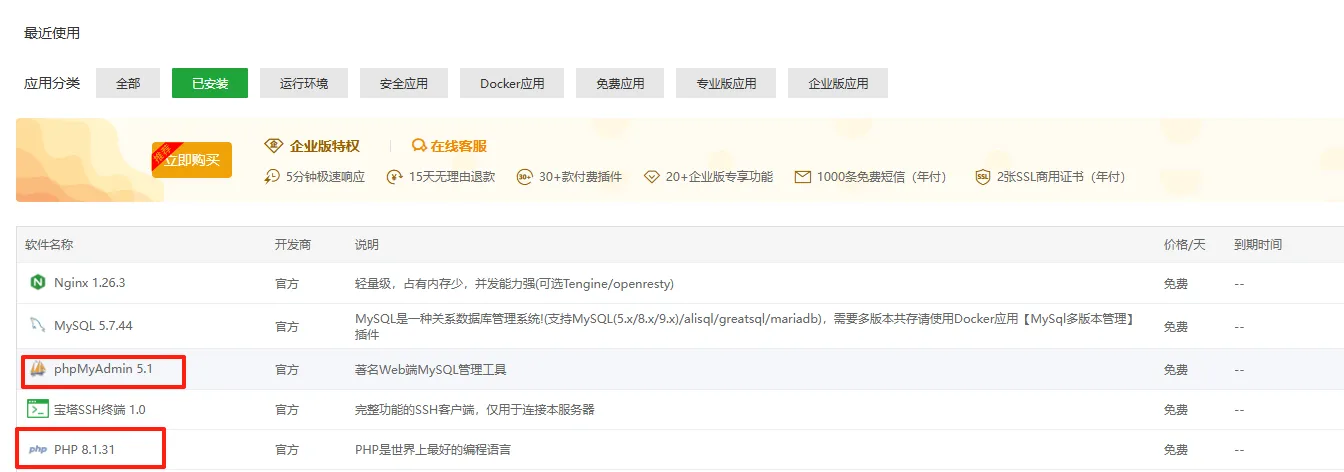Click description 完整功能的SSH客户端
This screenshot has height=472, width=1344.
tap(475, 410)
